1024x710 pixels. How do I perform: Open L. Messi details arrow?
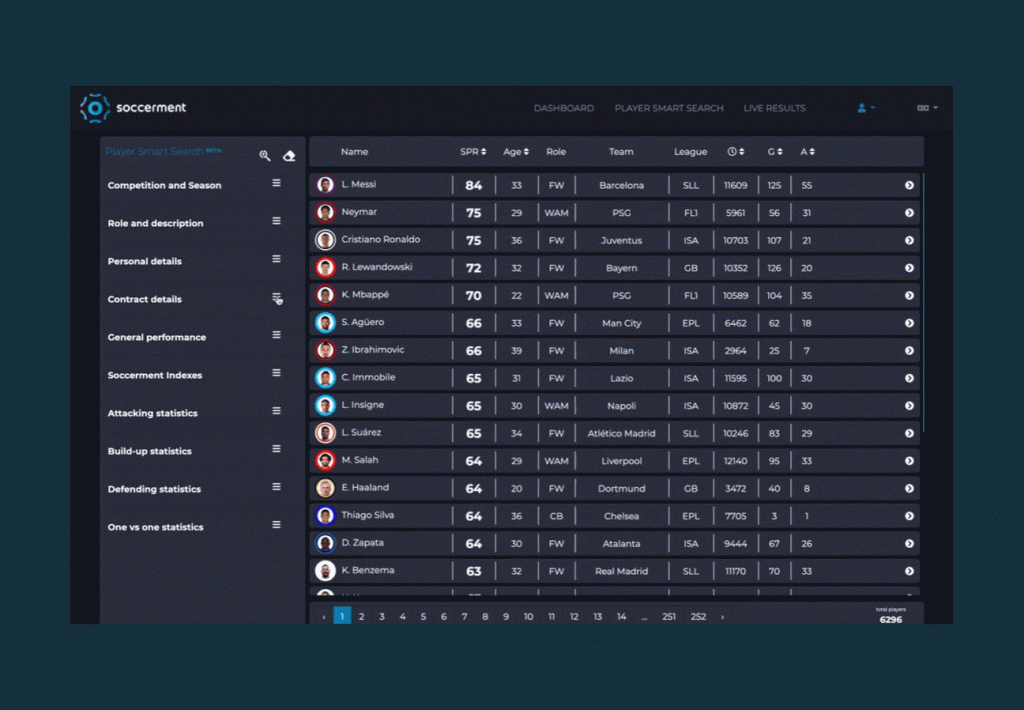click(x=909, y=186)
